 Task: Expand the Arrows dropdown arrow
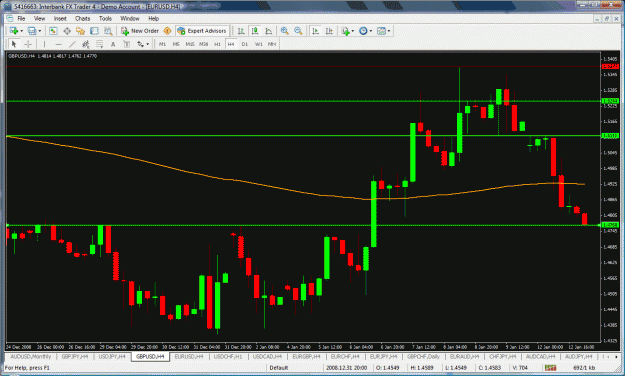(147, 44)
